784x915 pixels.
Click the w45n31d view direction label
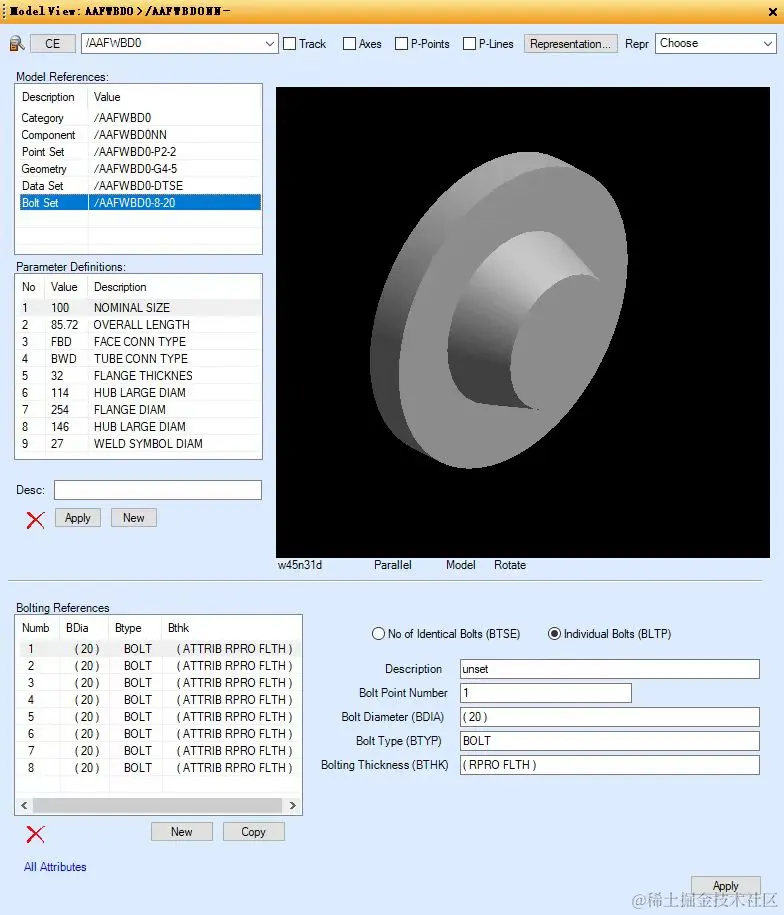click(x=300, y=565)
